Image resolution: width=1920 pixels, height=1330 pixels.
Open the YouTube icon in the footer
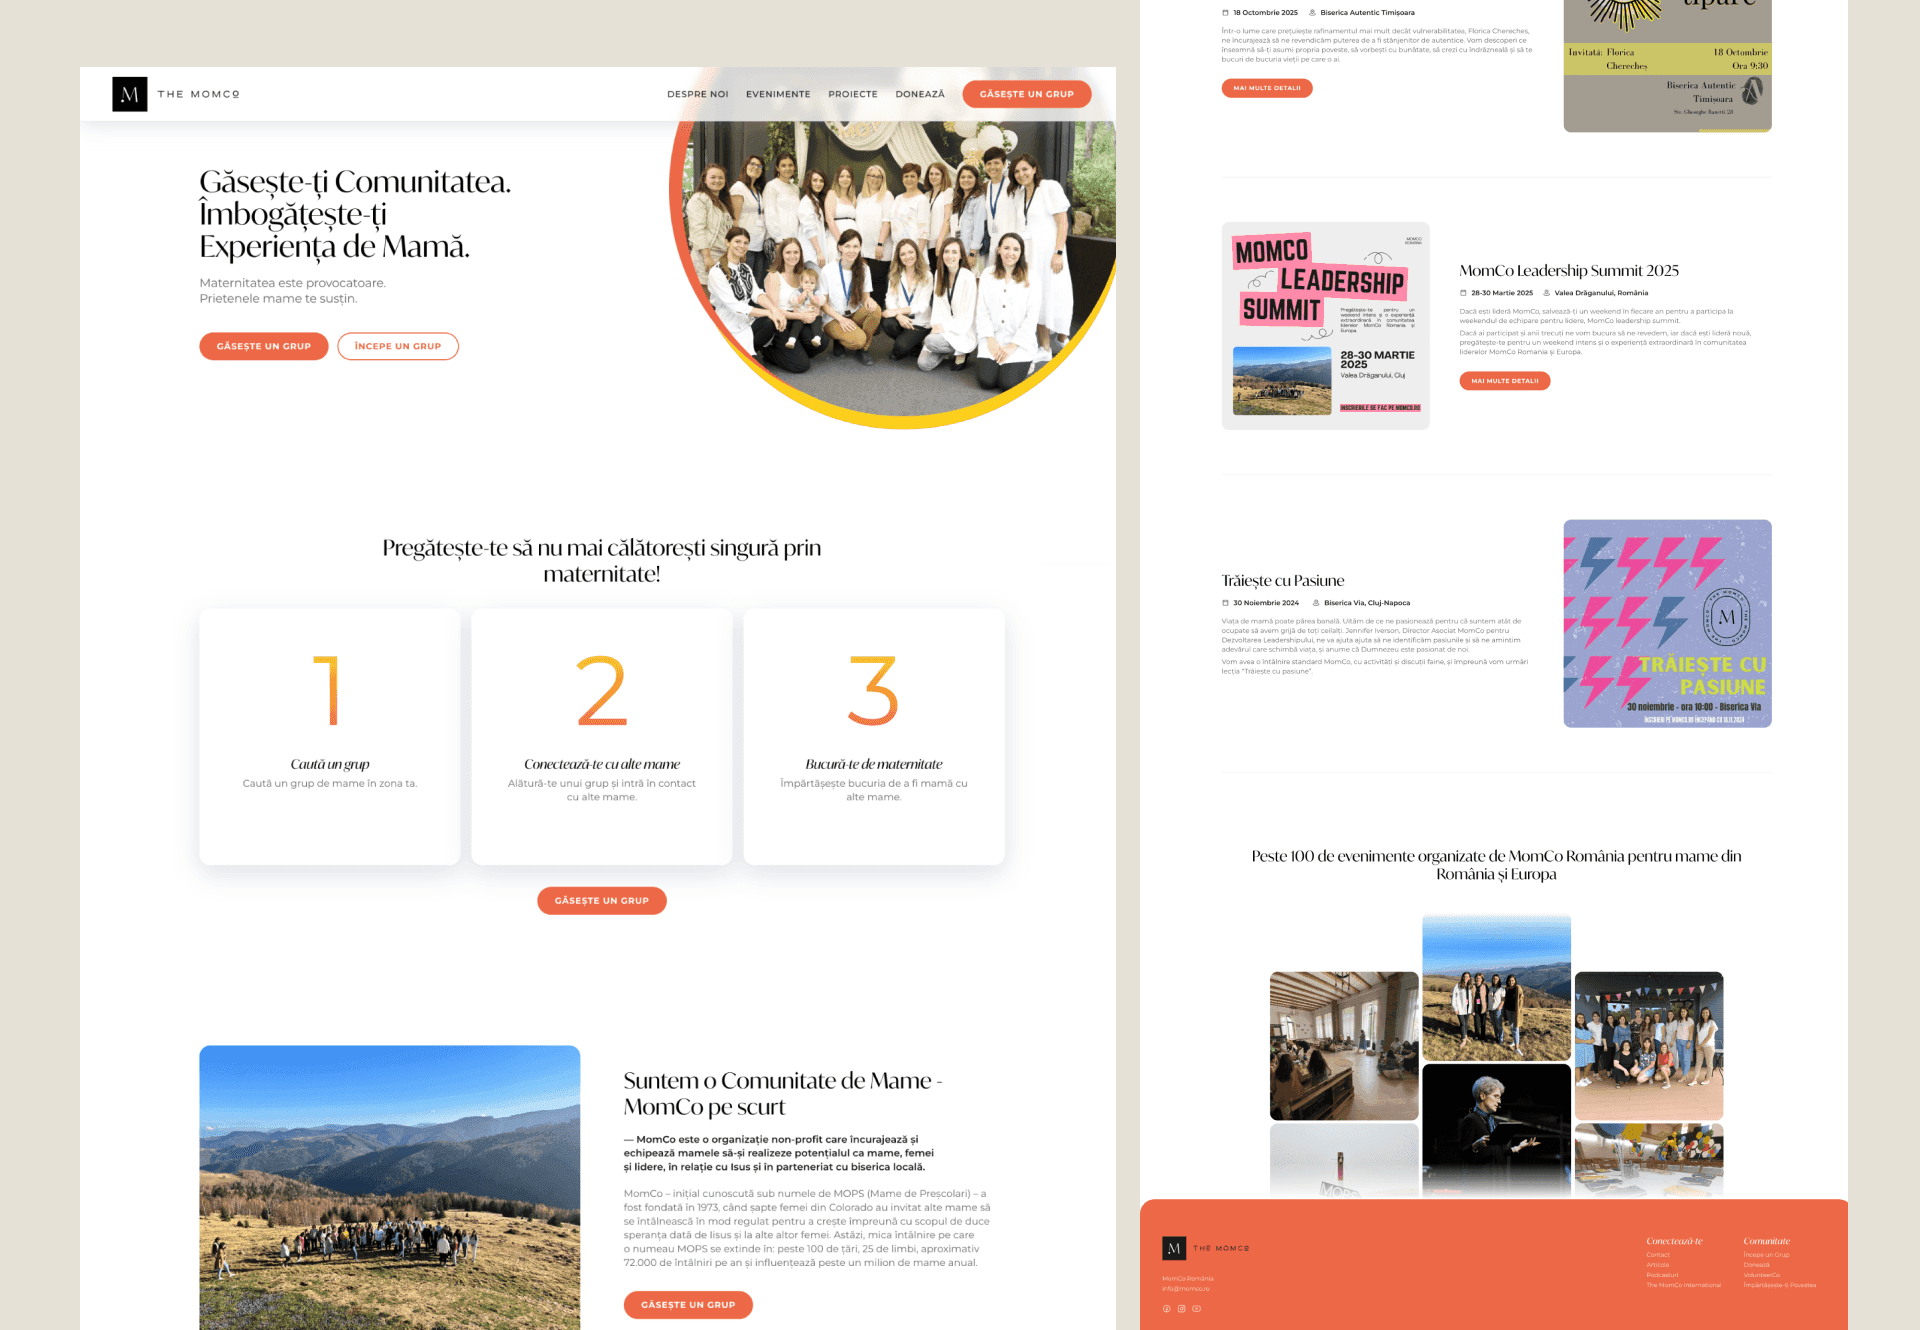point(1196,1308)
